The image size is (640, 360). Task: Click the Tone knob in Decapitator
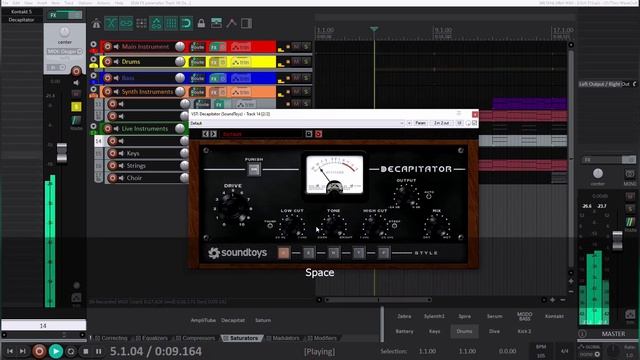[333, 225]
